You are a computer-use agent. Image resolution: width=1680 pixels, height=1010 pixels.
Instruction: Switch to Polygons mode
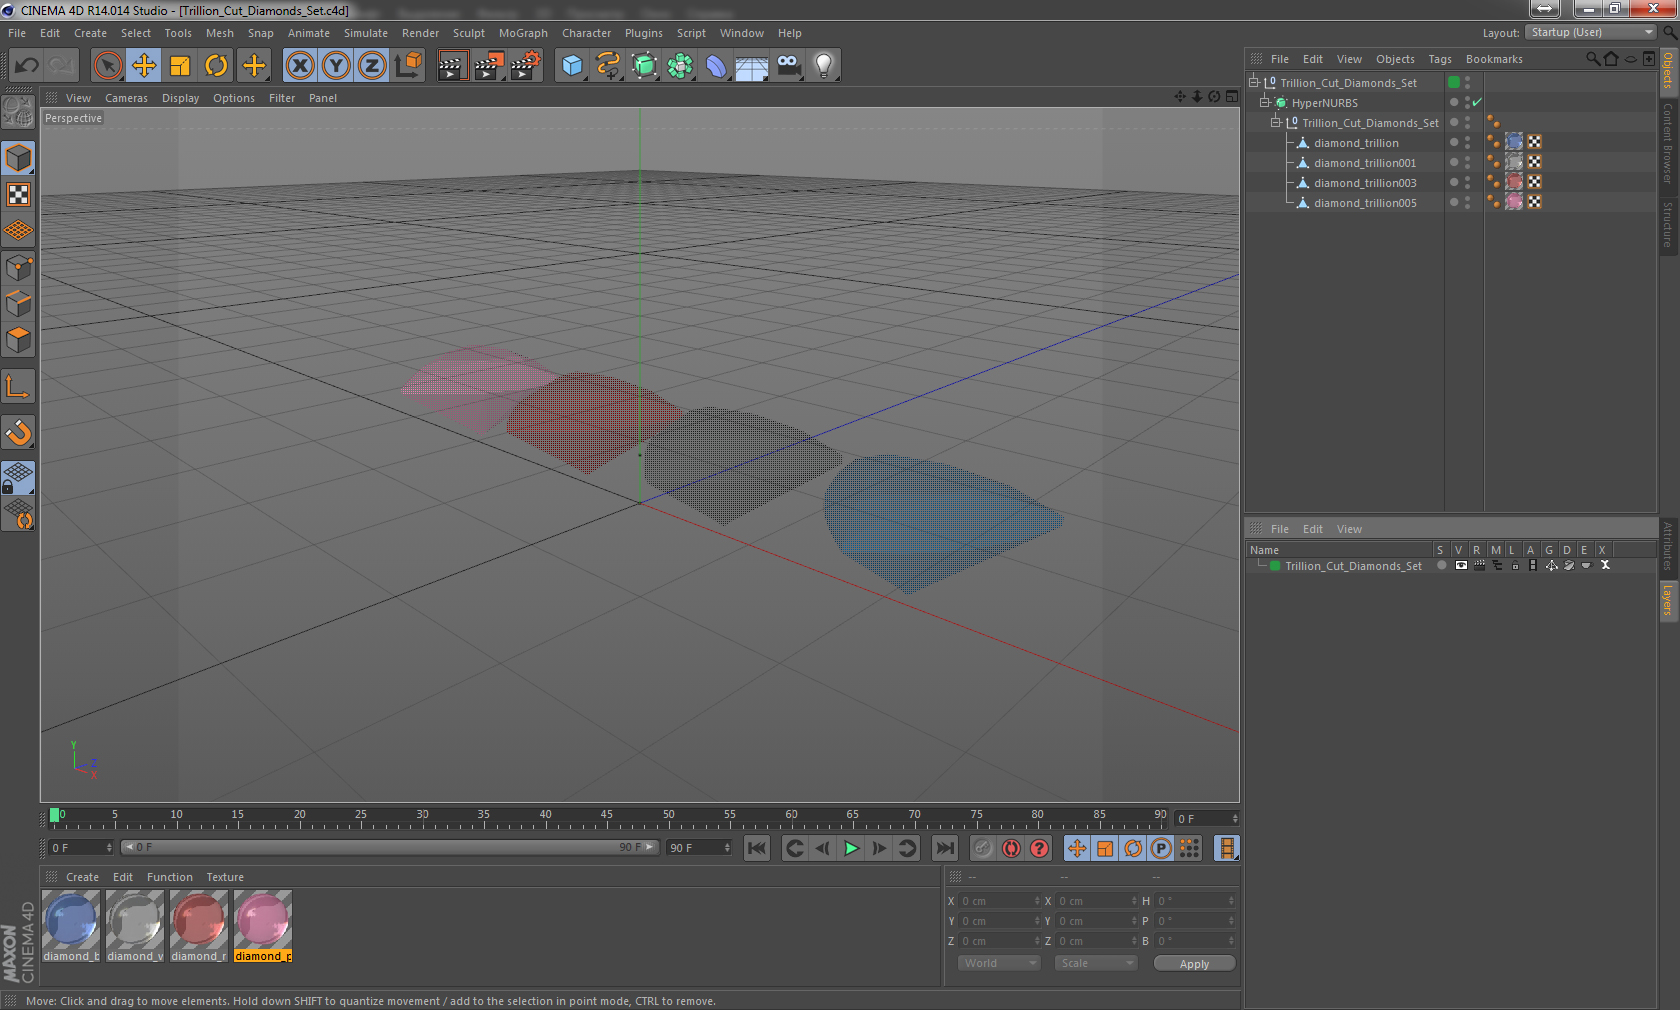click(18, 340)
